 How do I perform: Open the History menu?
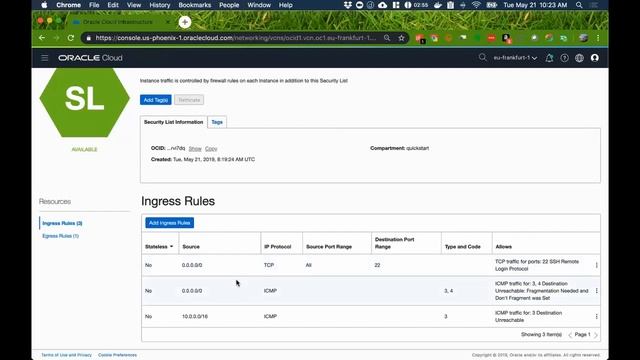[x=160, y=5]
